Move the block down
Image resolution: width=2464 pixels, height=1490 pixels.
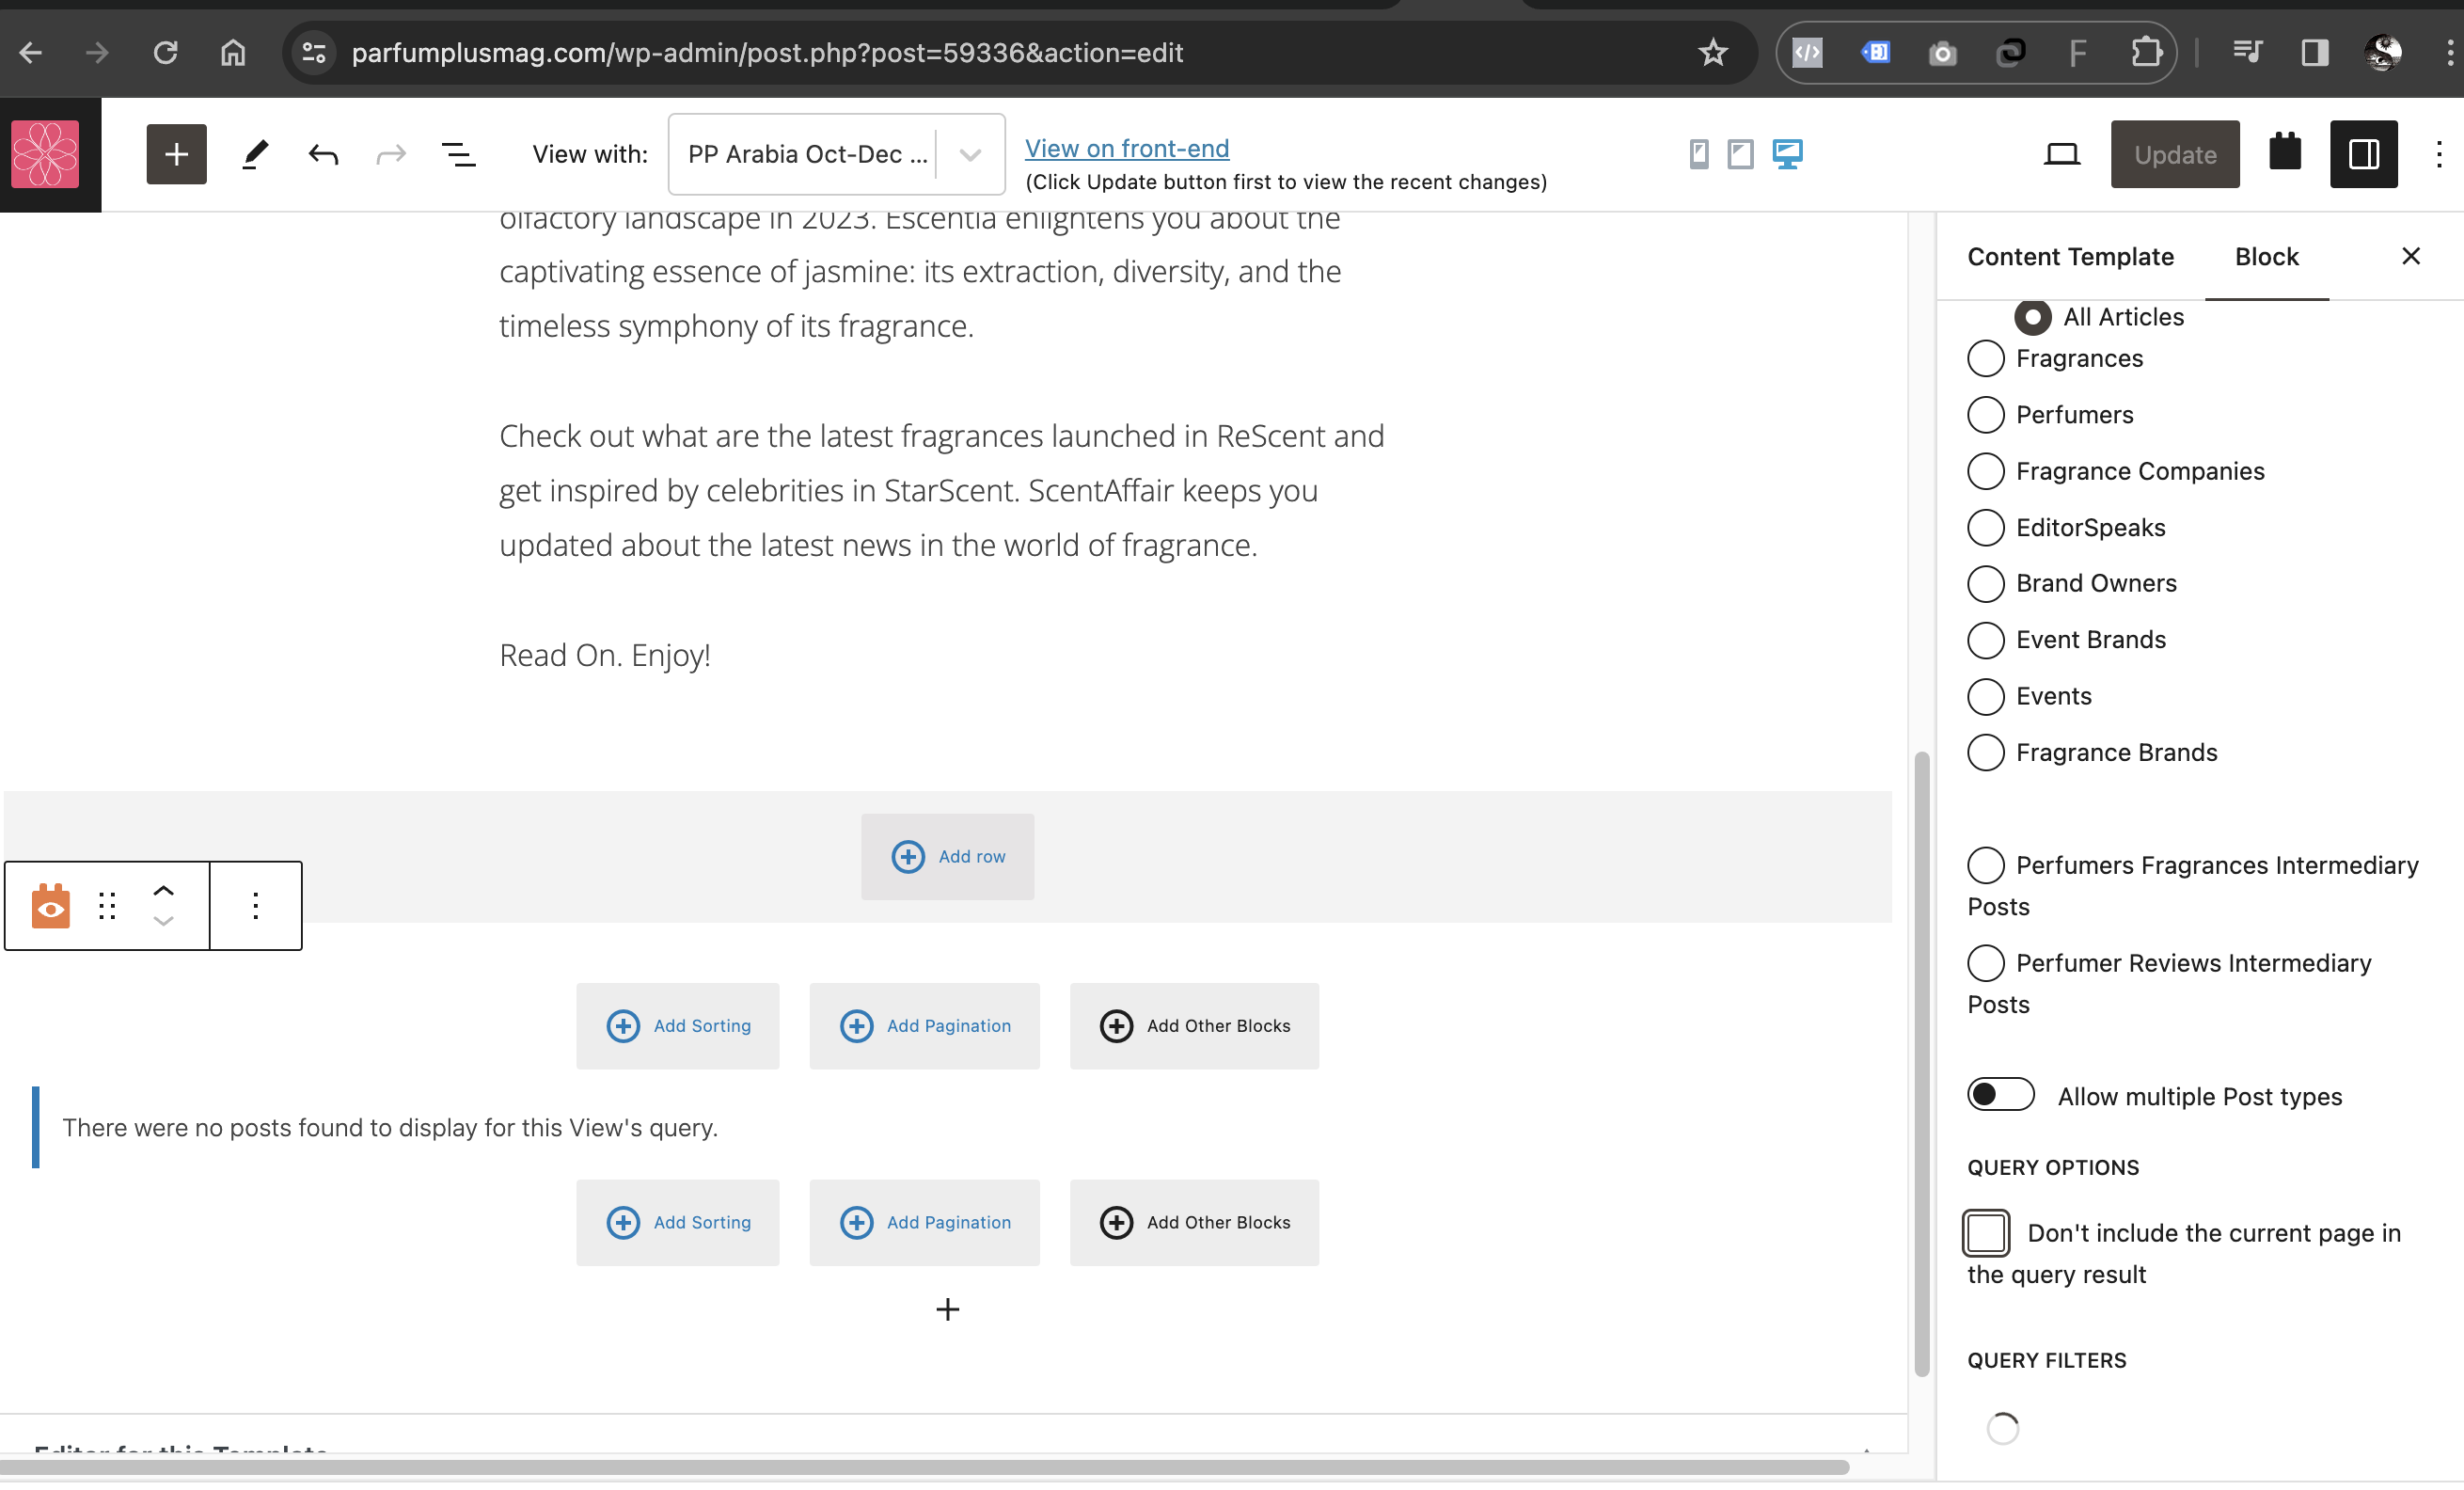[164, 922]
